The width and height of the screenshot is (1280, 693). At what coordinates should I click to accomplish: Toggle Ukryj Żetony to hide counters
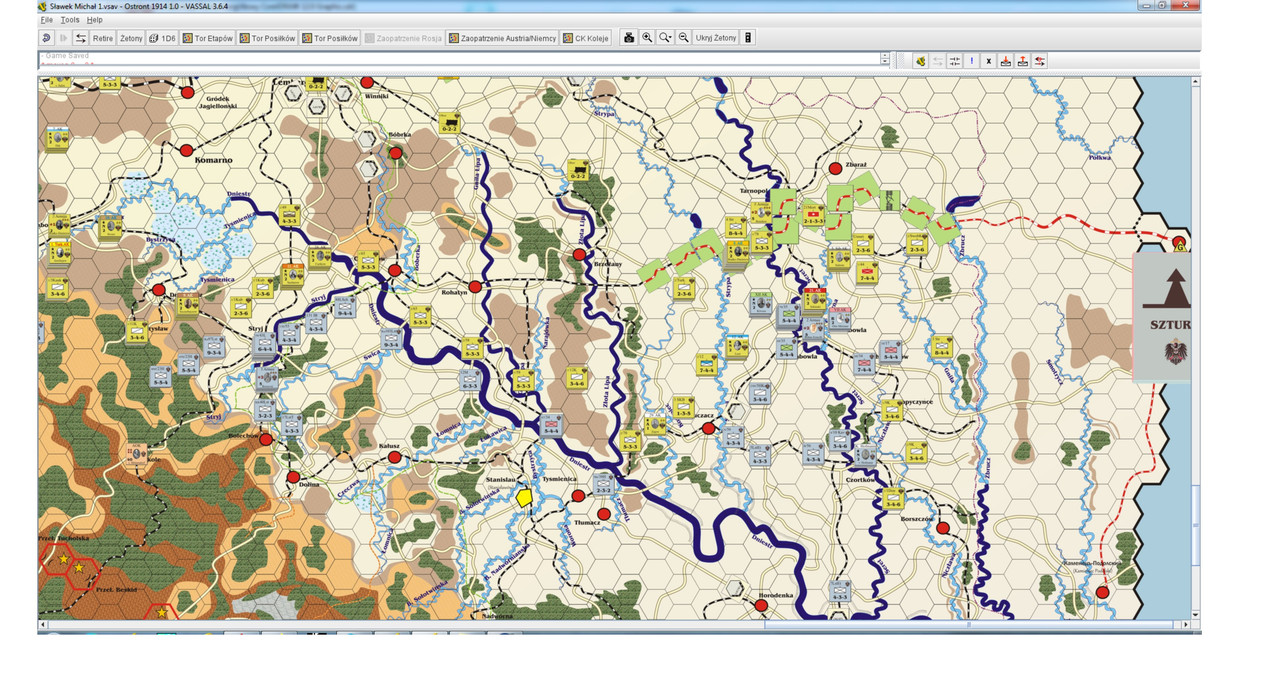(716, 38)
